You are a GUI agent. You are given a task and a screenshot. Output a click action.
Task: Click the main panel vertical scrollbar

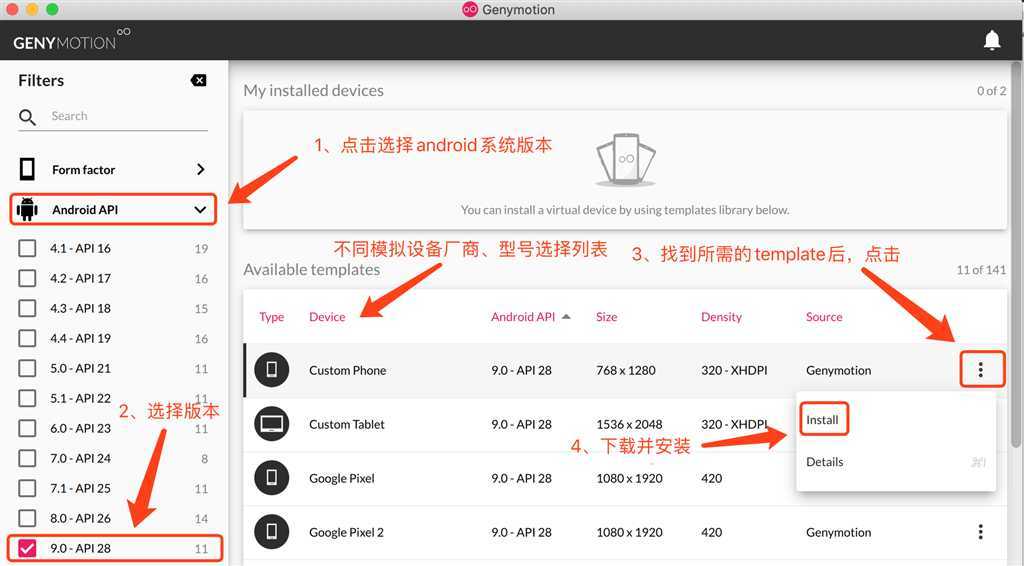pyautogui.click(x=1016, y=255)
